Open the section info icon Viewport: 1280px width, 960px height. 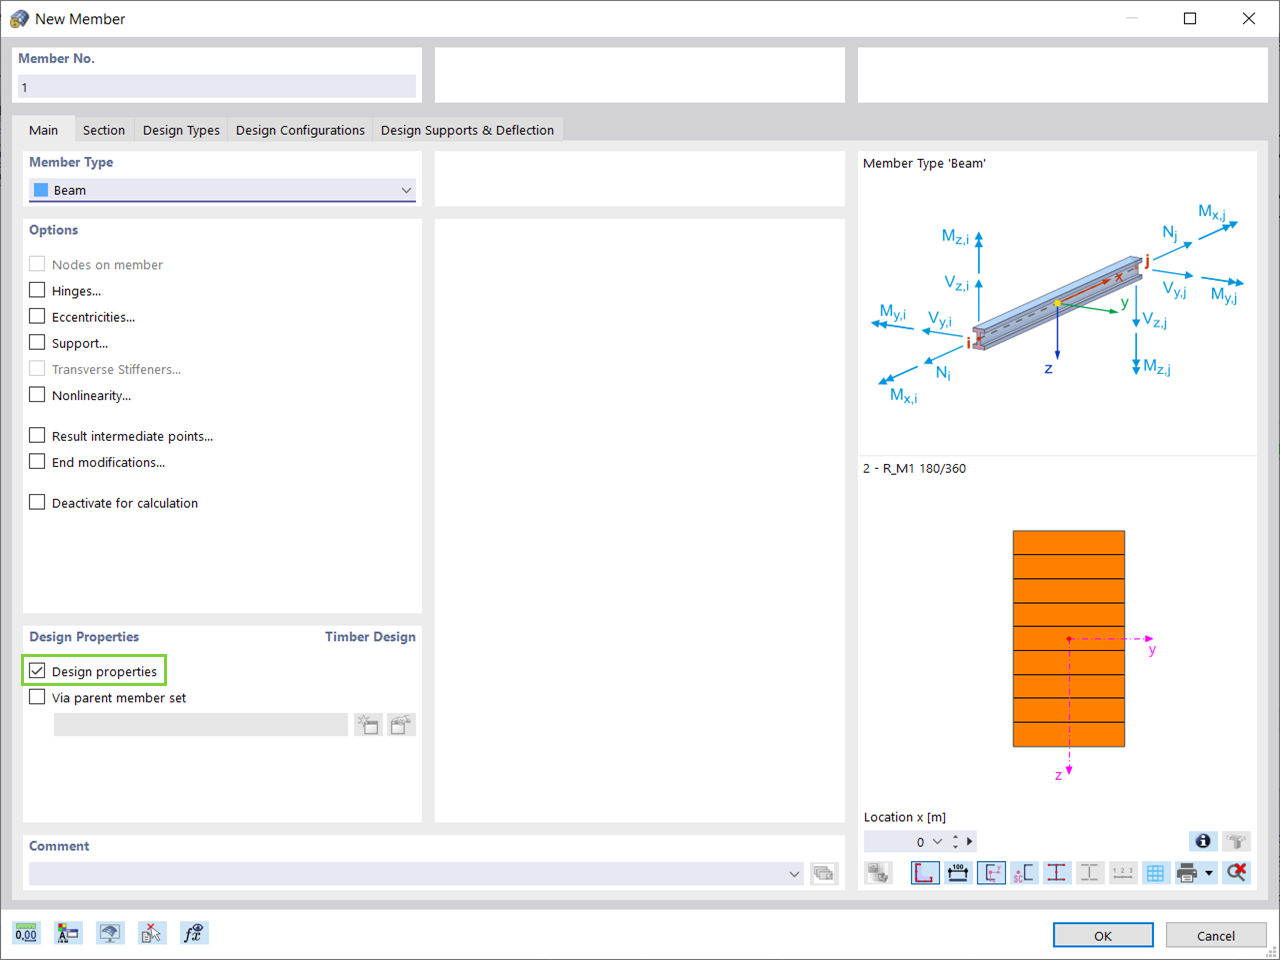pyautogui.click(x=1203, y=841)
